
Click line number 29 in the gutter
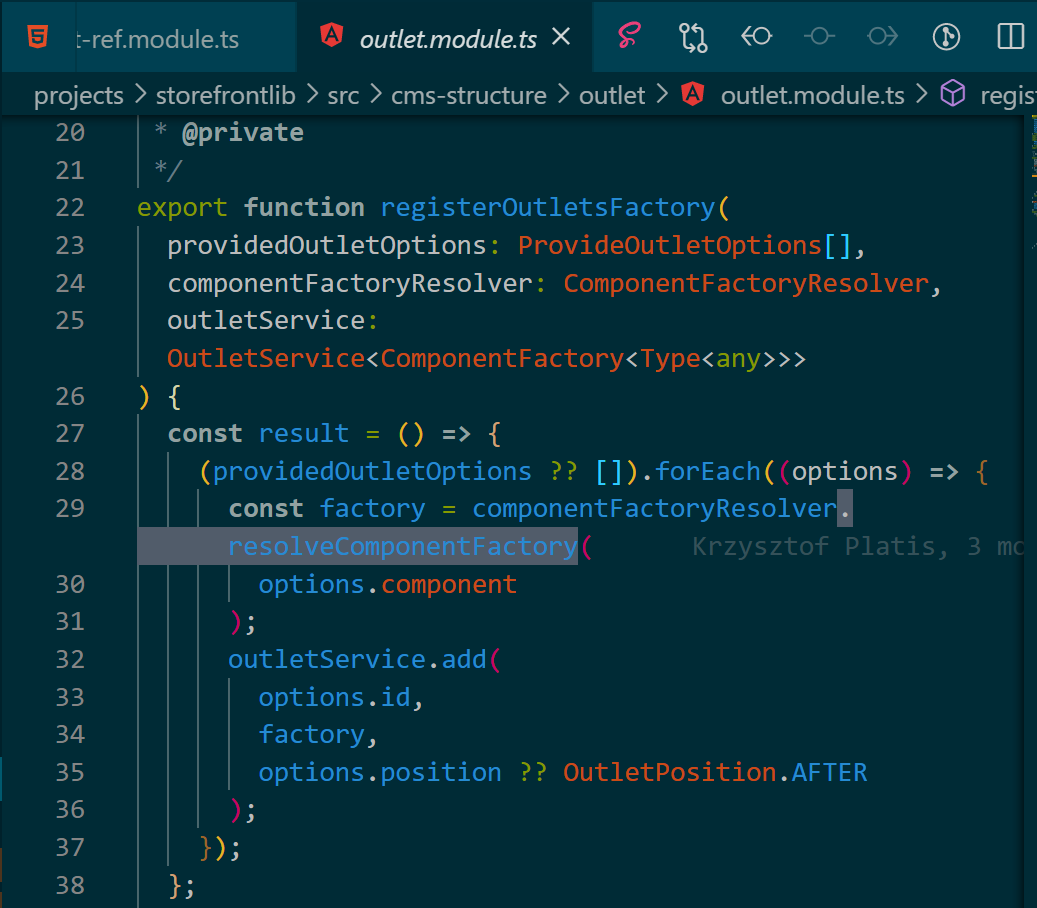click(70, 509)
